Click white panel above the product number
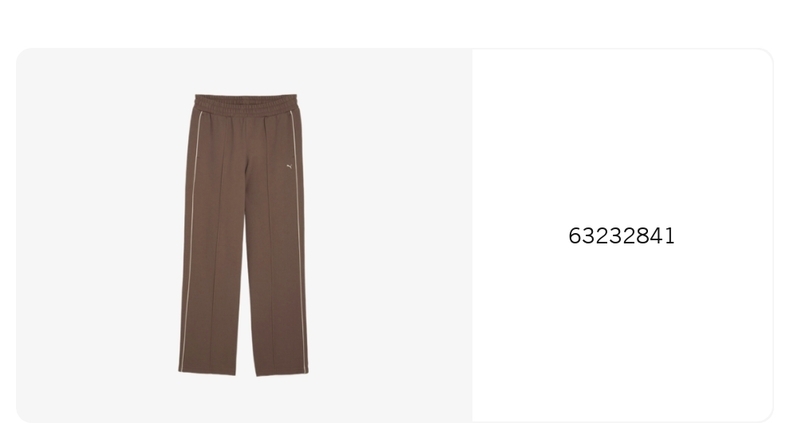790x423 pixels. 622,136
